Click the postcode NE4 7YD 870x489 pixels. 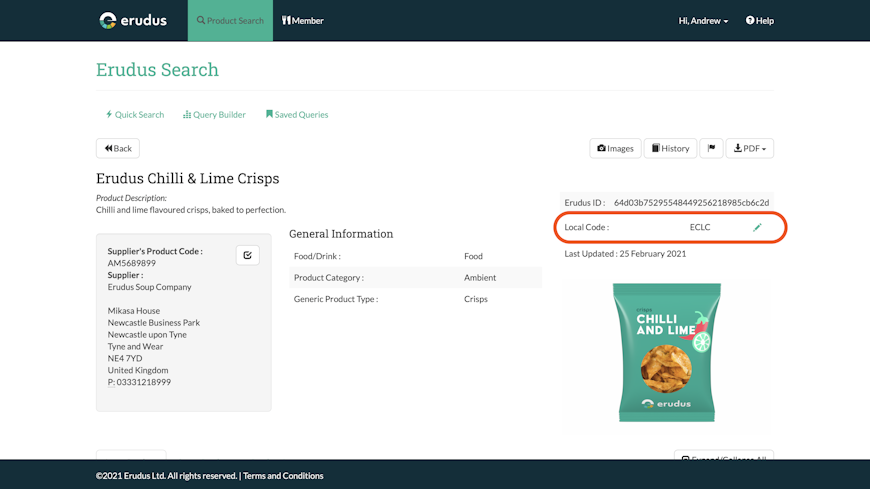pos(125,358)
